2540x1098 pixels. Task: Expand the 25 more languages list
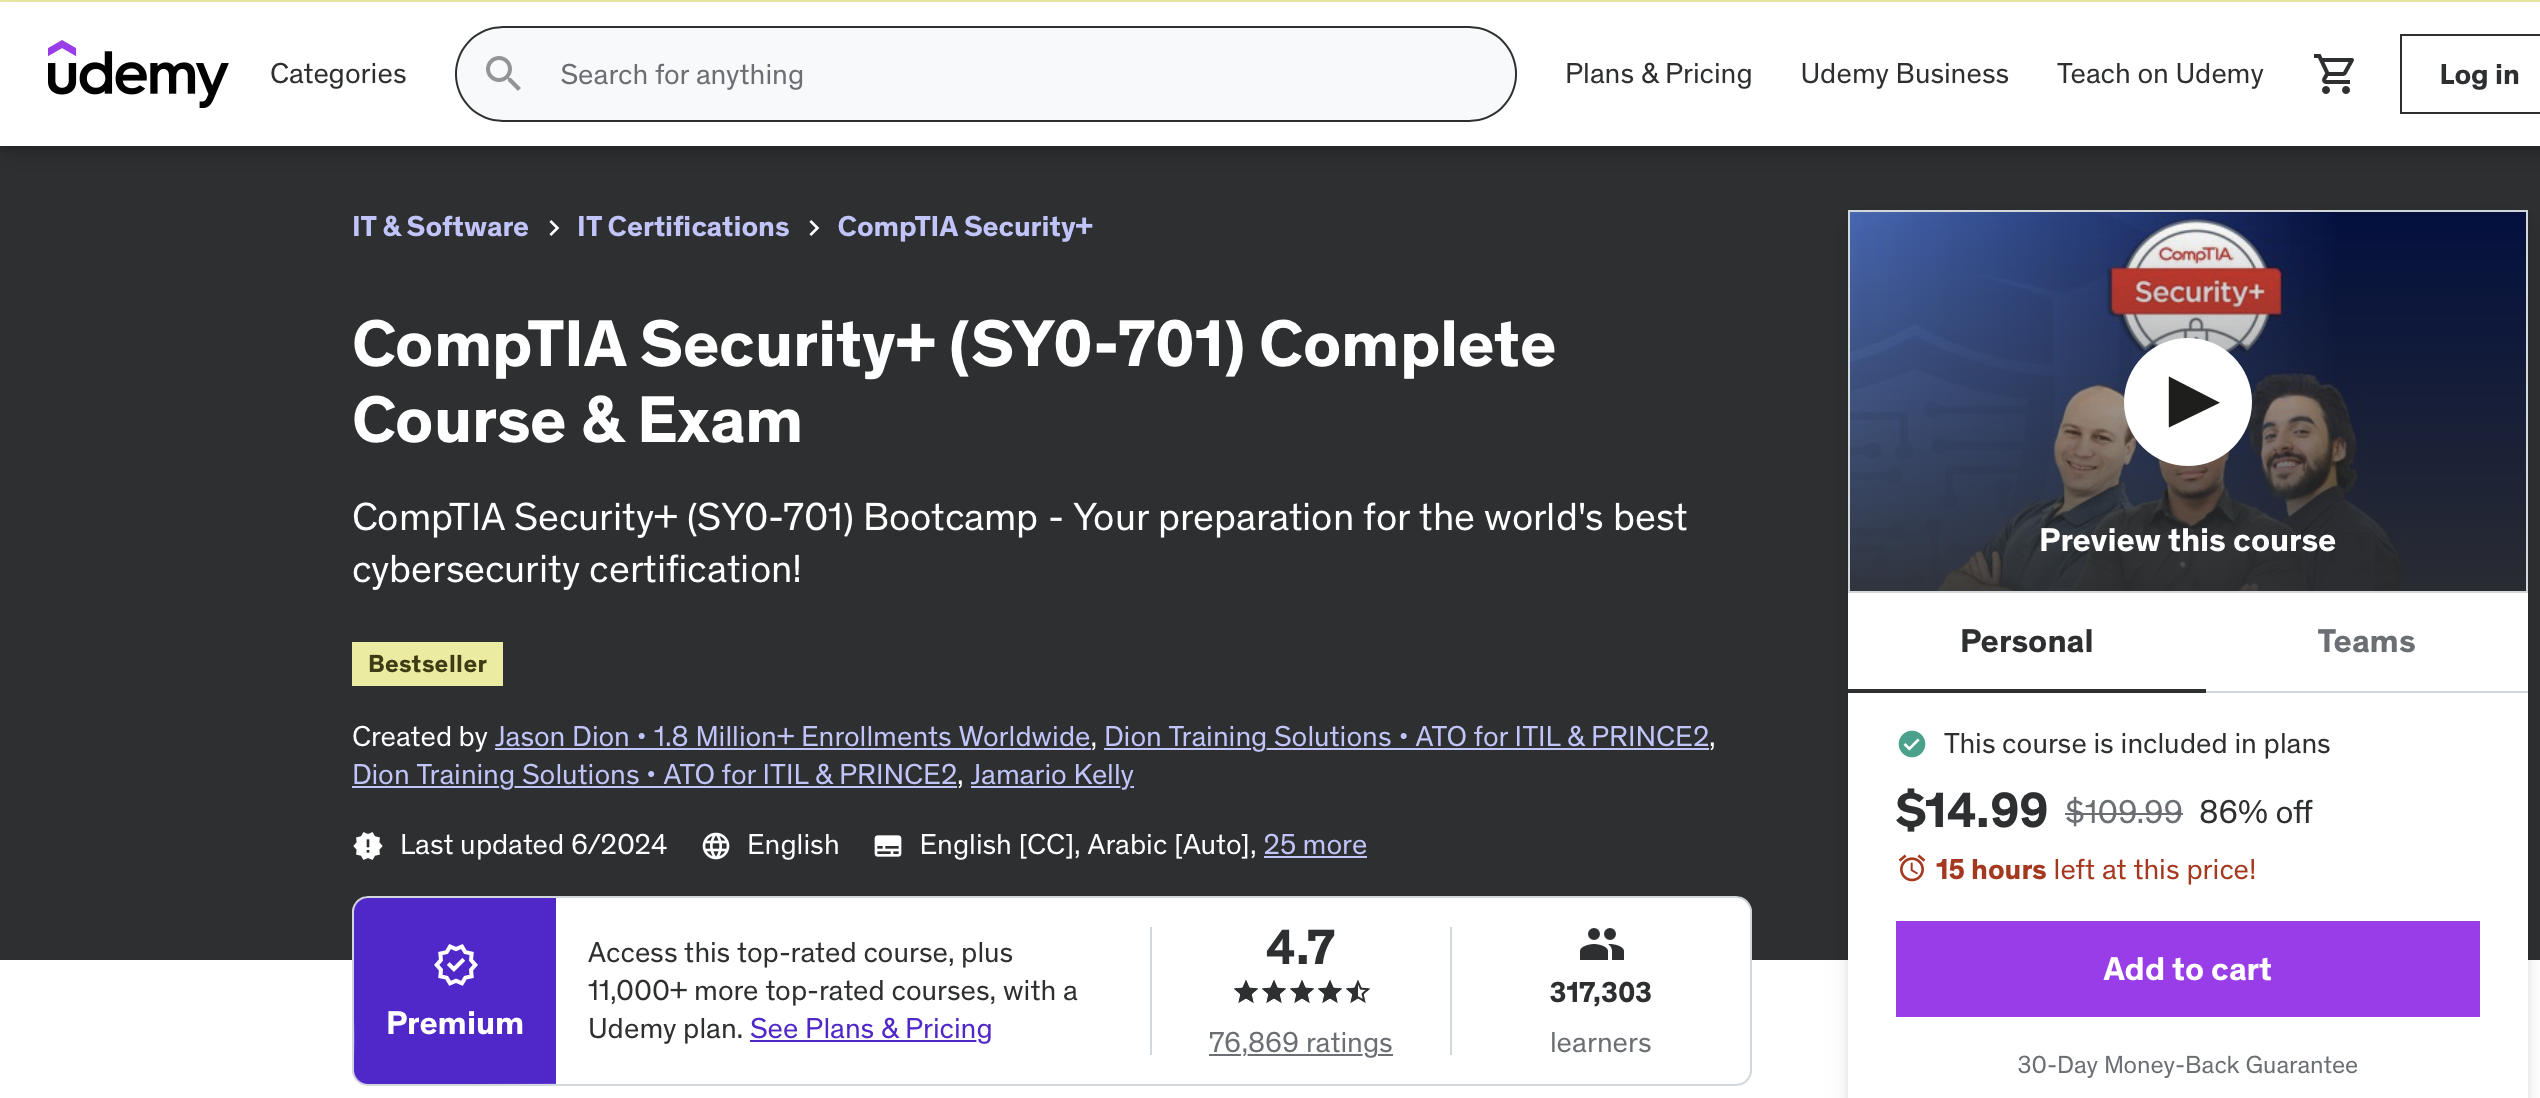(x=1315, y=845)
